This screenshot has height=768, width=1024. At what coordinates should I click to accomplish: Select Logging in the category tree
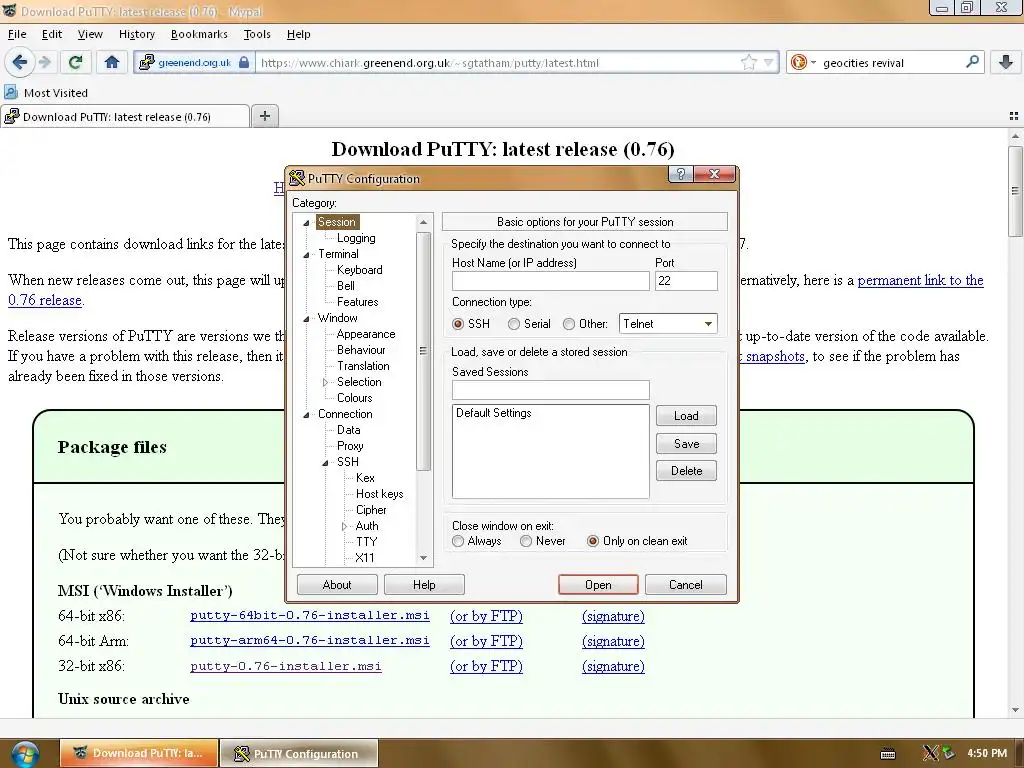pos(356,238)
